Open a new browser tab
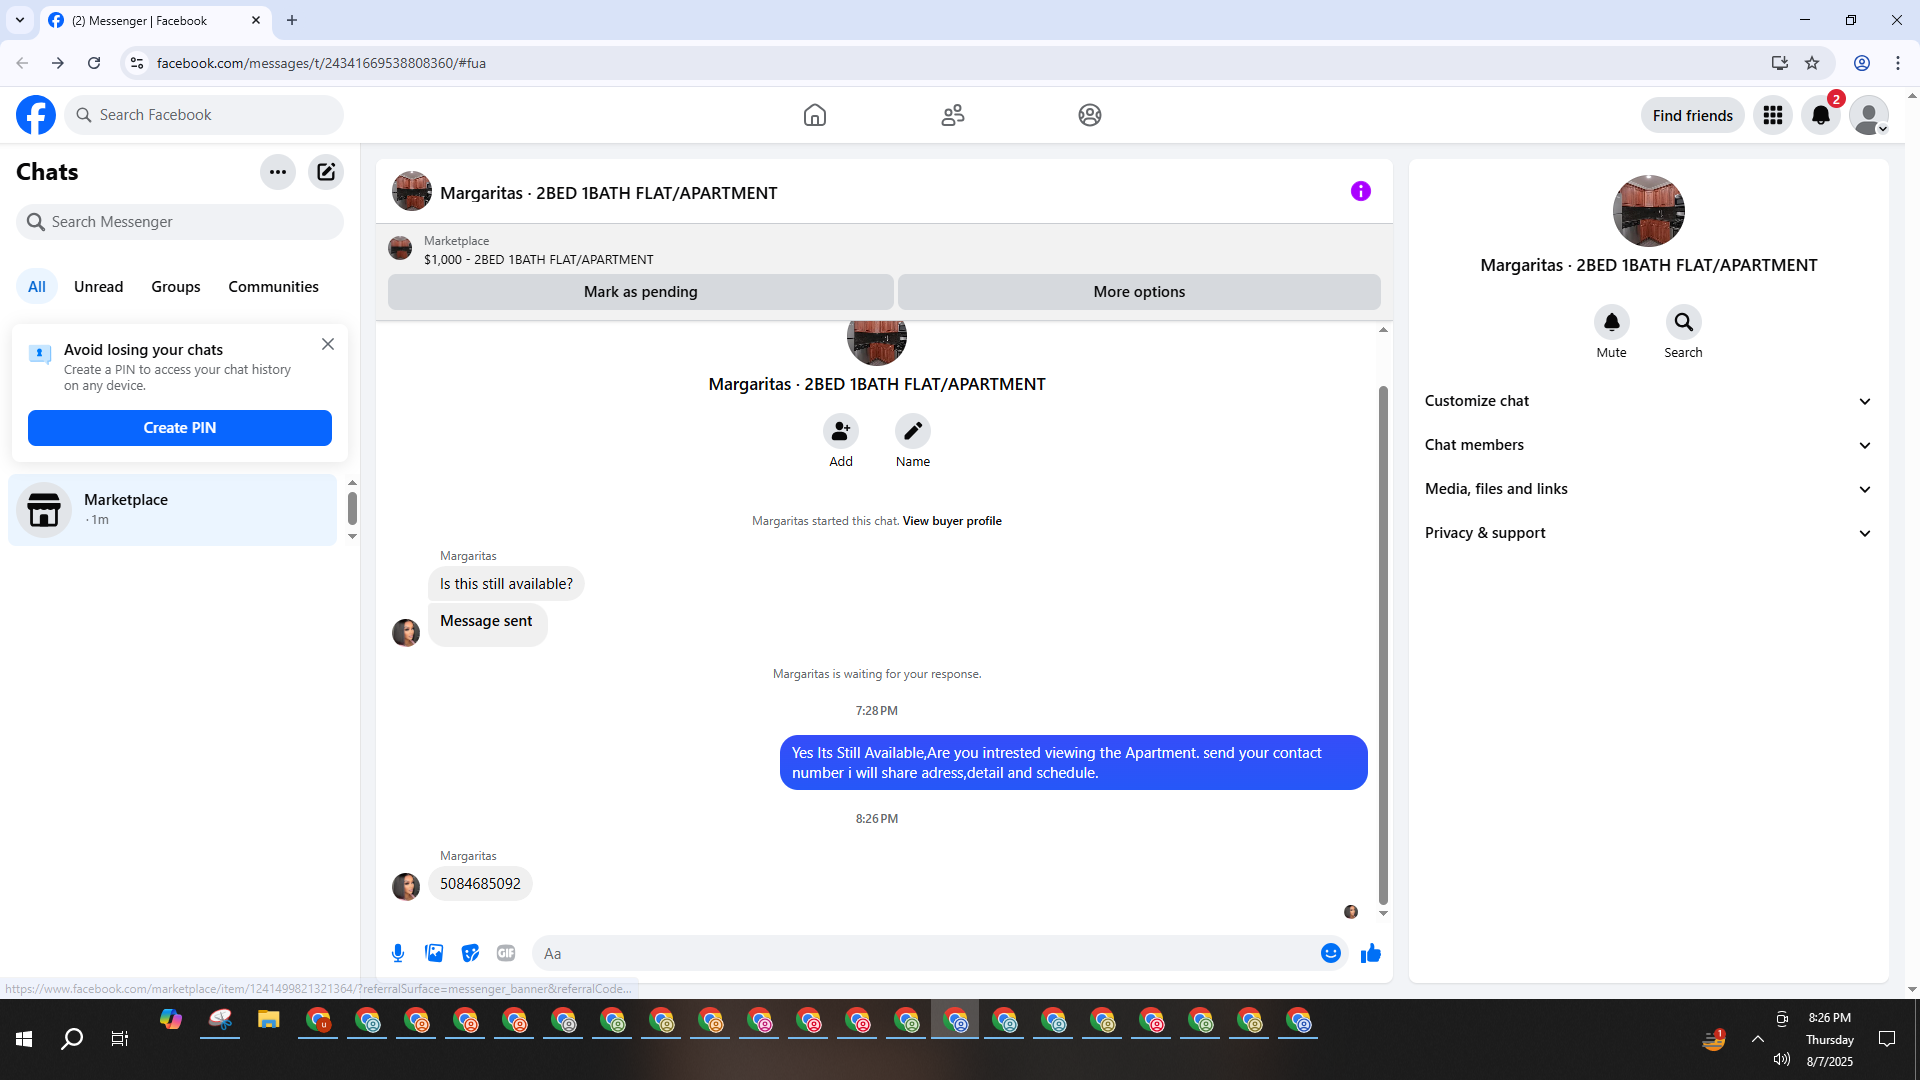Viewport: 1920px width, 1080px height. tap(292, 20)
